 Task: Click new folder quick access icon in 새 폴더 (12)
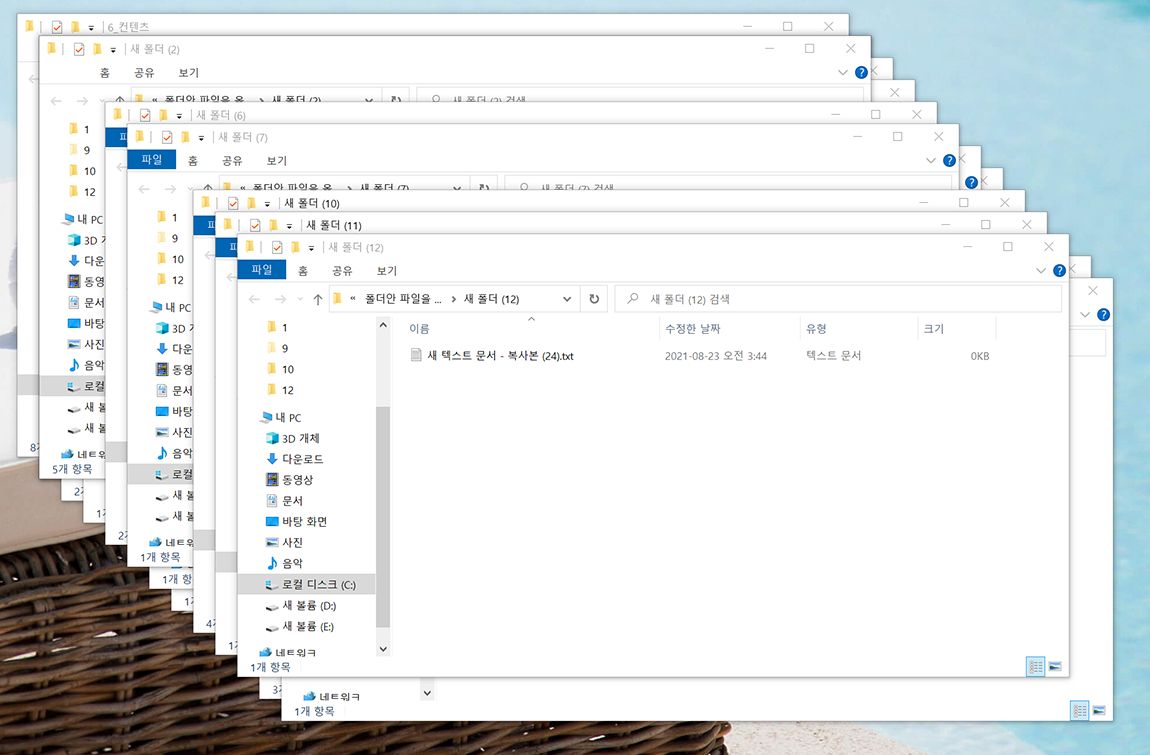click(296, 247)
